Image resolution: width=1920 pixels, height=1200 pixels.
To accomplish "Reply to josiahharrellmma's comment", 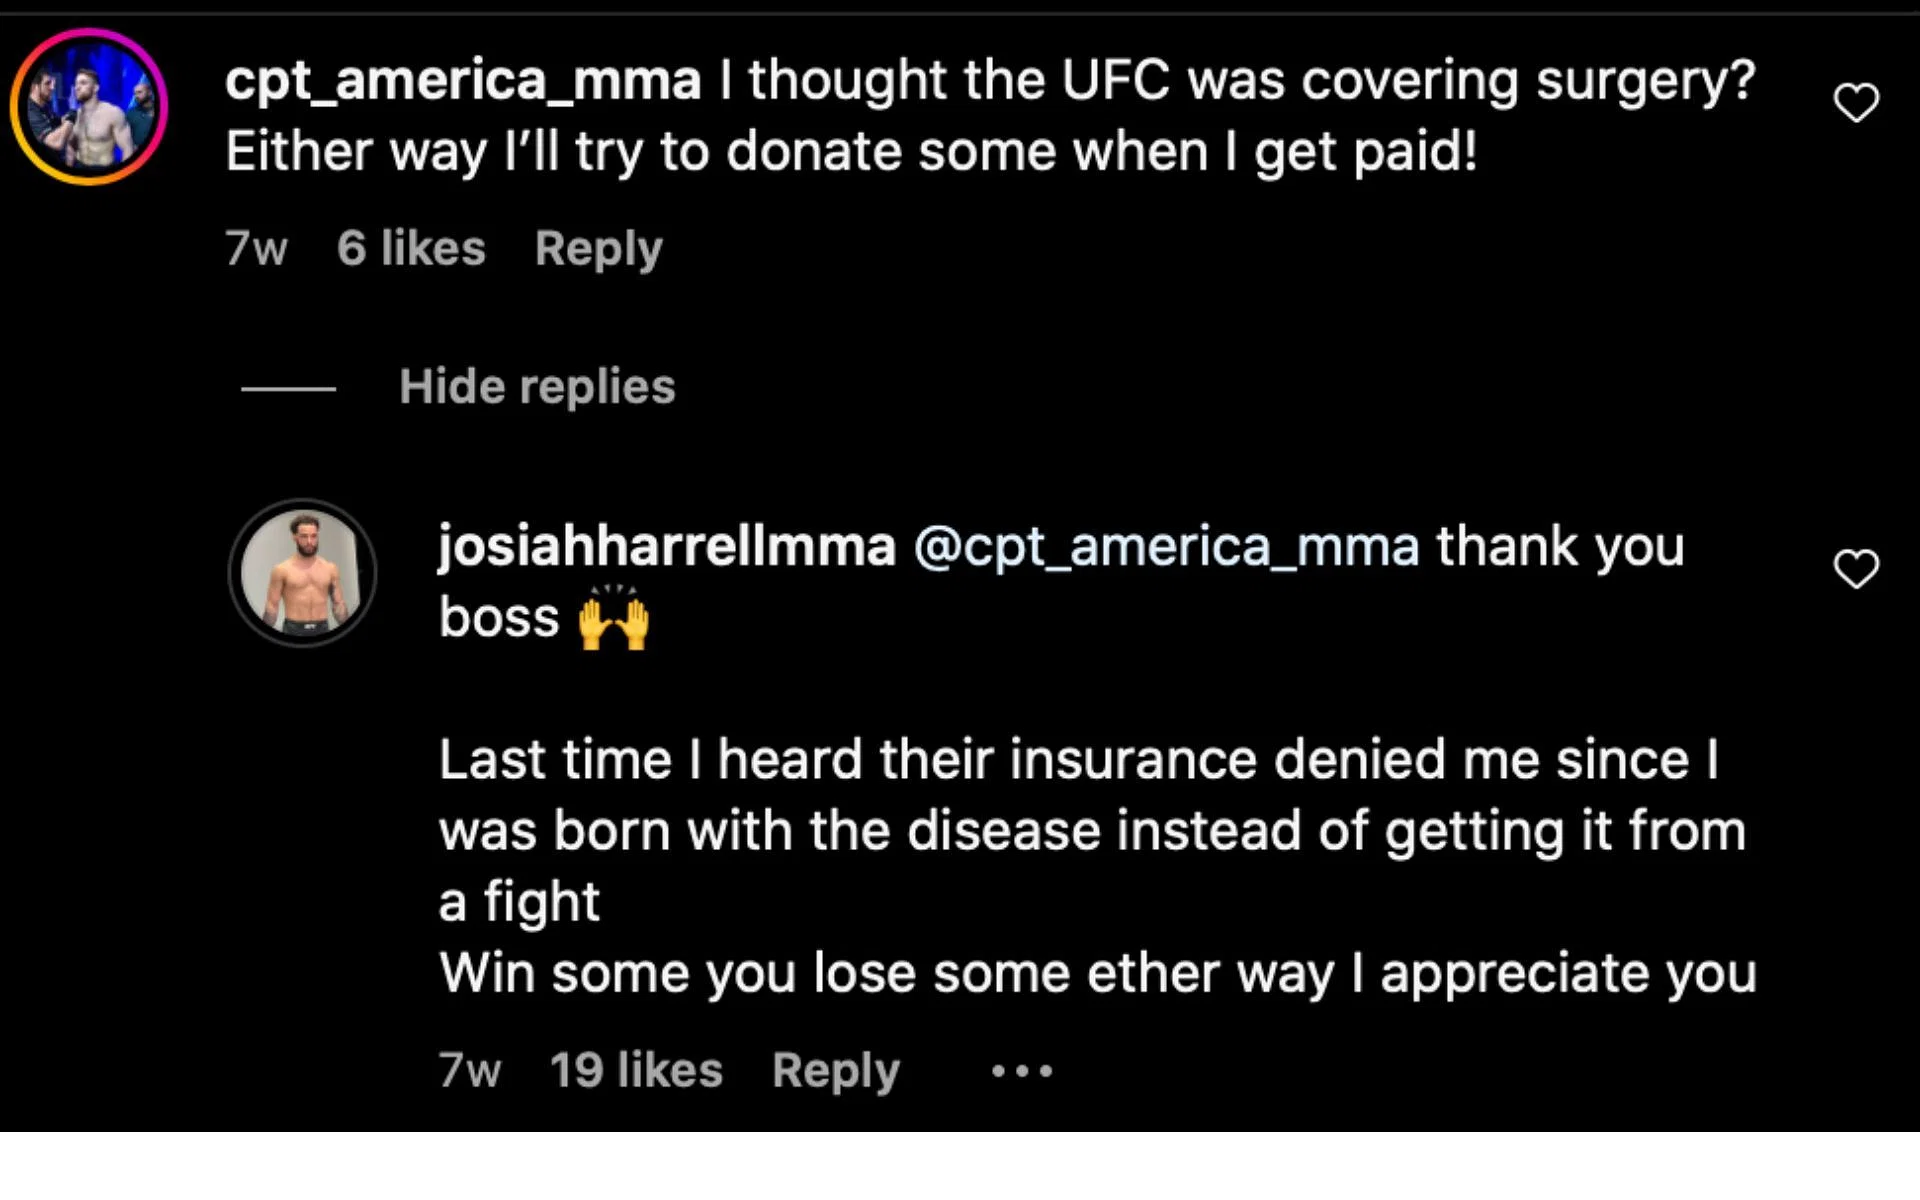I will 836,1071.
